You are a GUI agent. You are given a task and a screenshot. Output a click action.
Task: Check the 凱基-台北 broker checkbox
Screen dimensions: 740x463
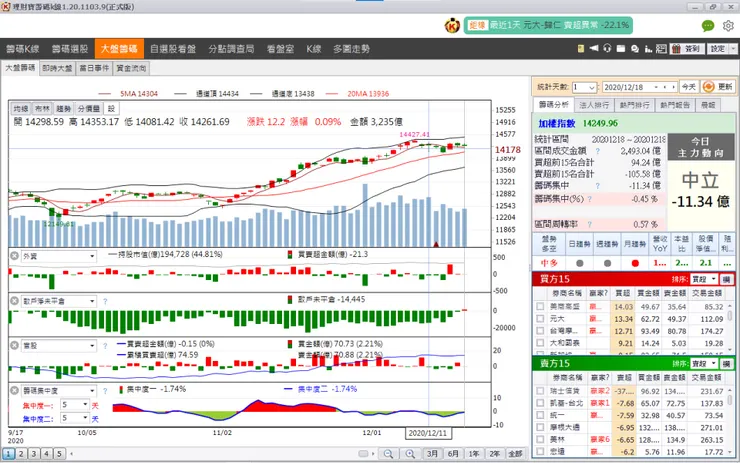pyautogui.click(x=540, y=404)
